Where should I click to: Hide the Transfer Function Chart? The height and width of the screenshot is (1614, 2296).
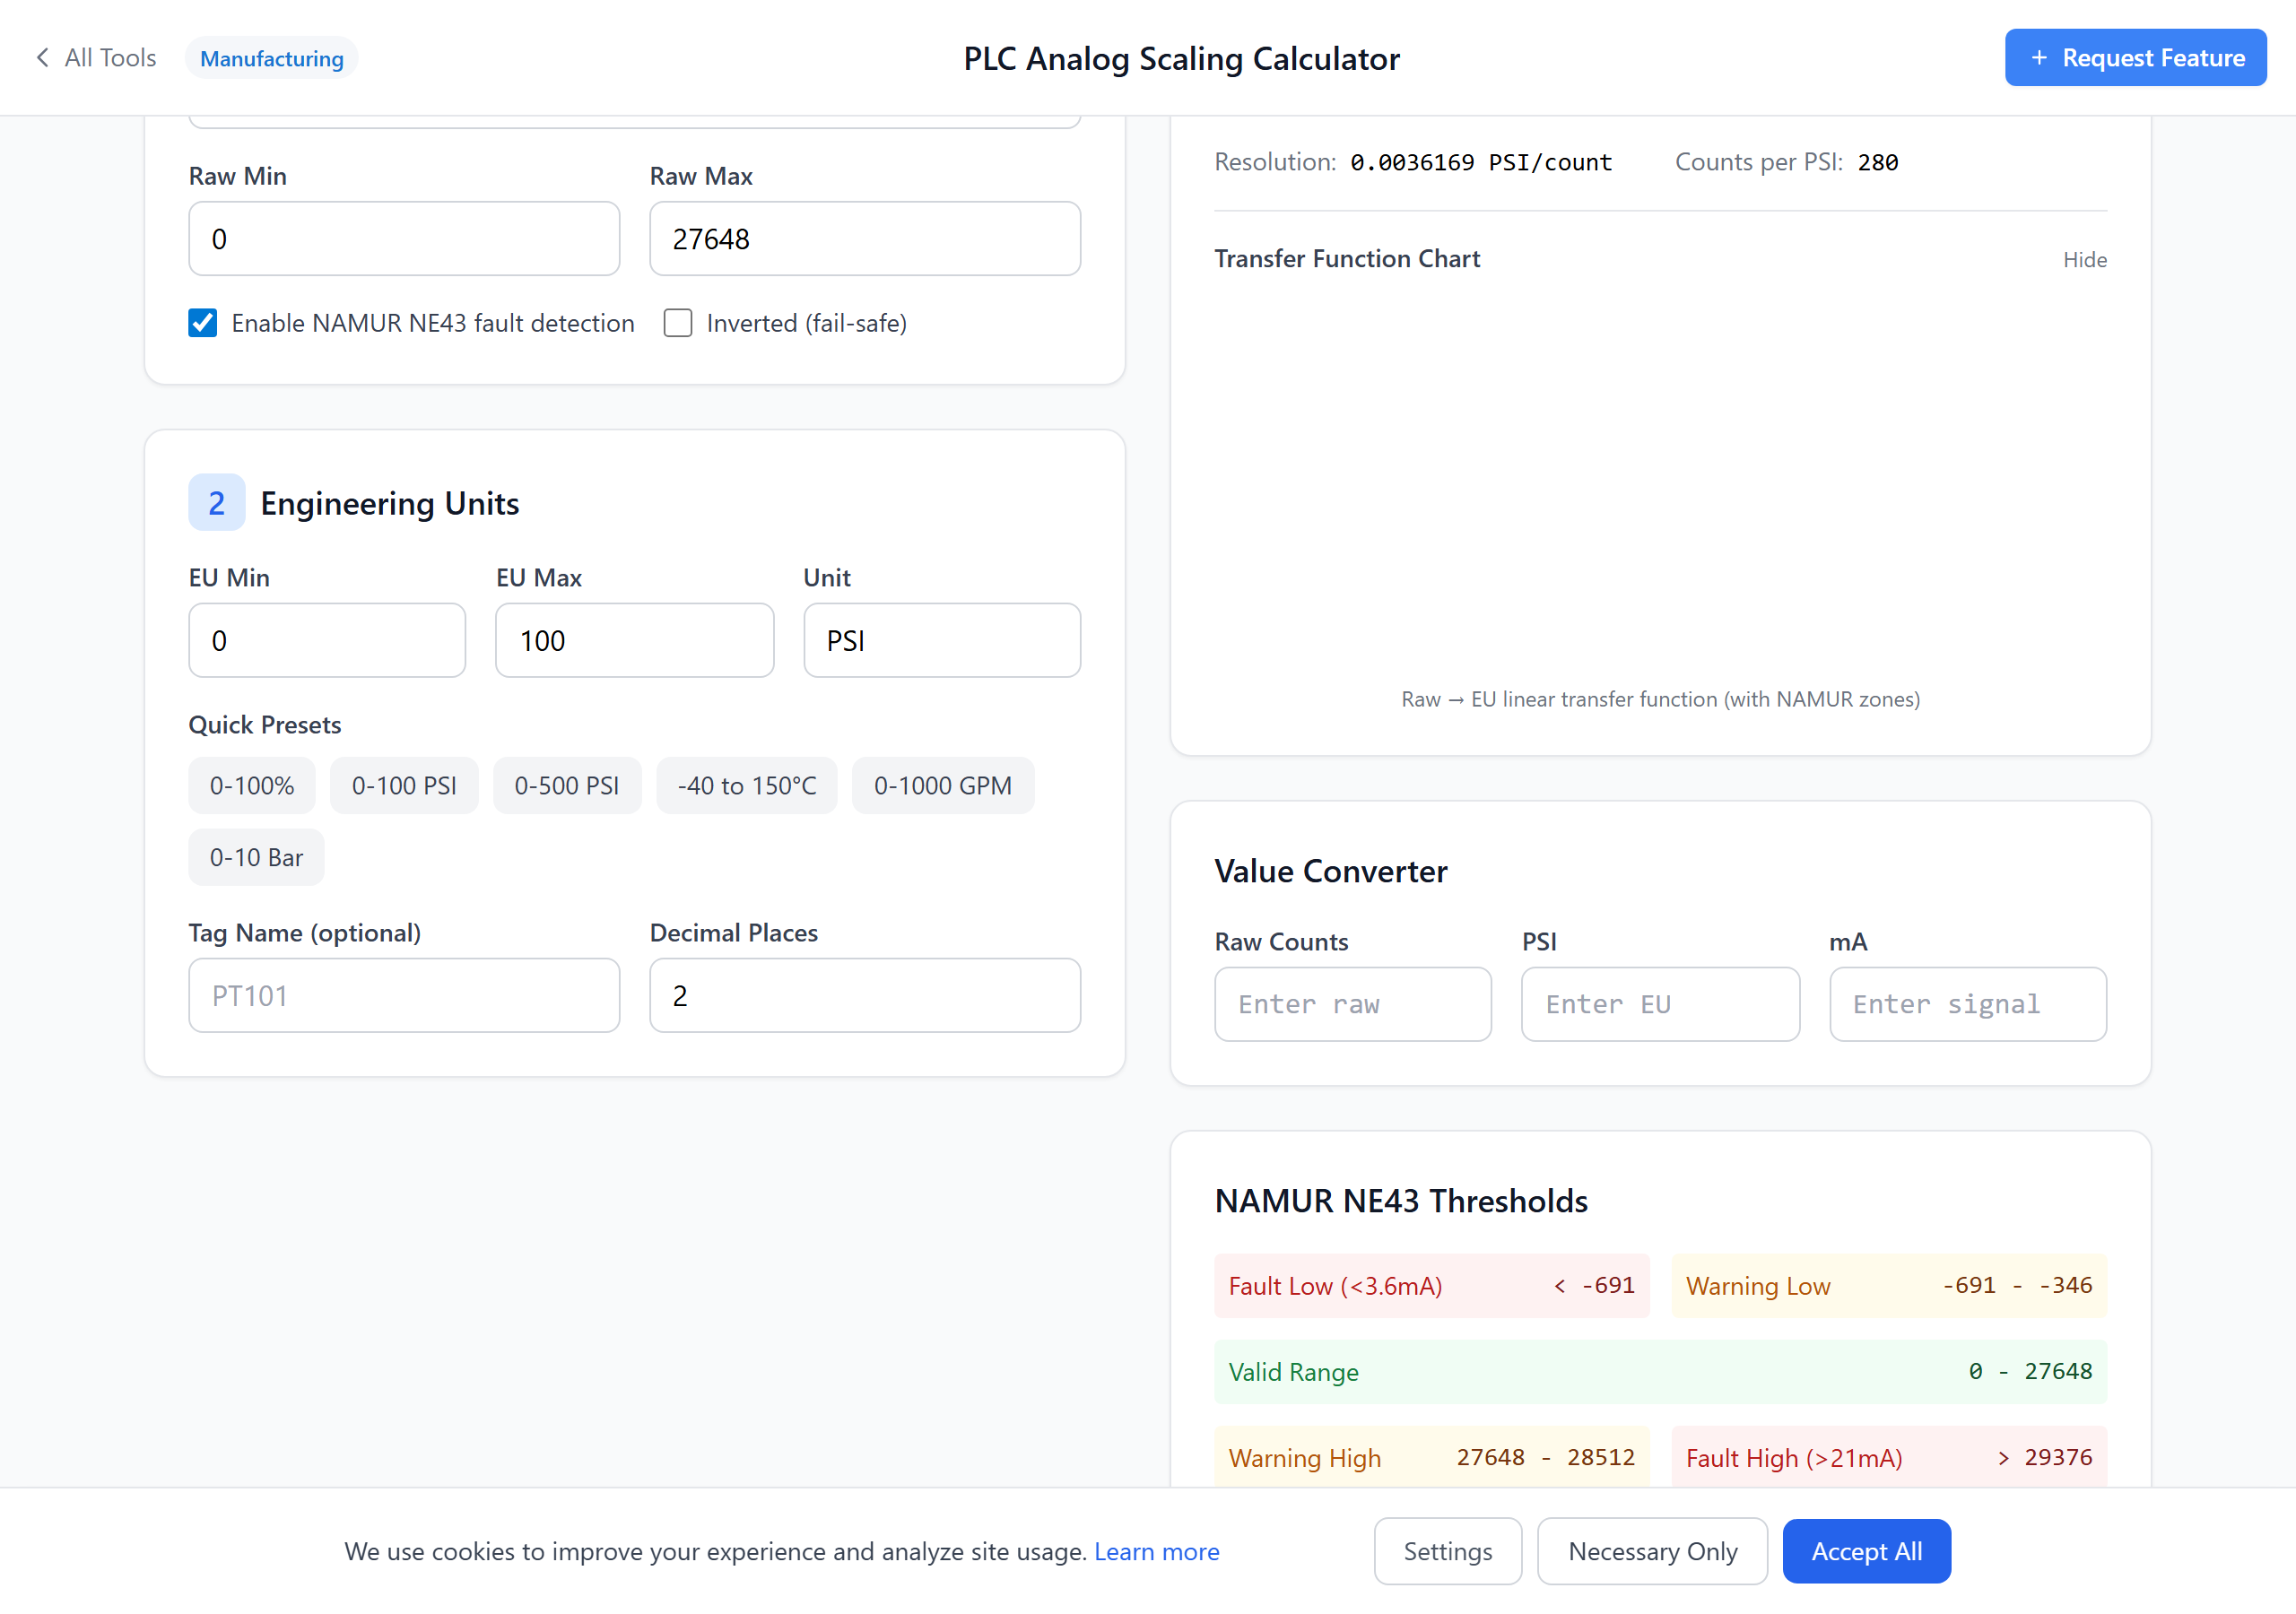click(2084, 260)
